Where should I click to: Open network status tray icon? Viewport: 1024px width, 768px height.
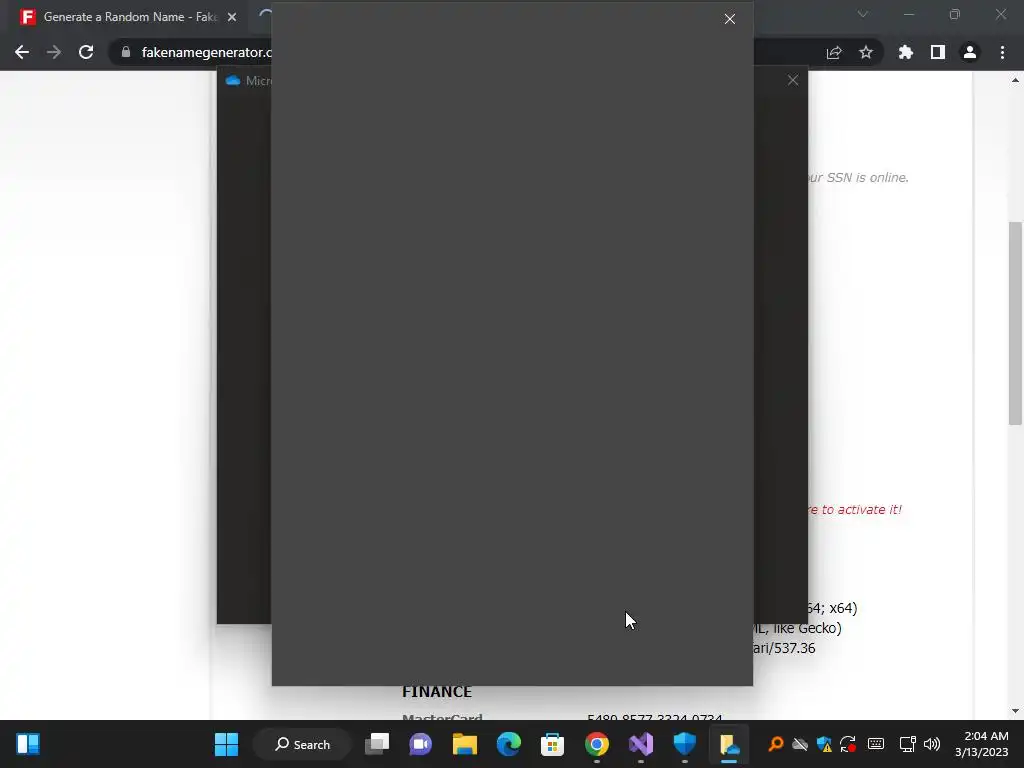907,744
